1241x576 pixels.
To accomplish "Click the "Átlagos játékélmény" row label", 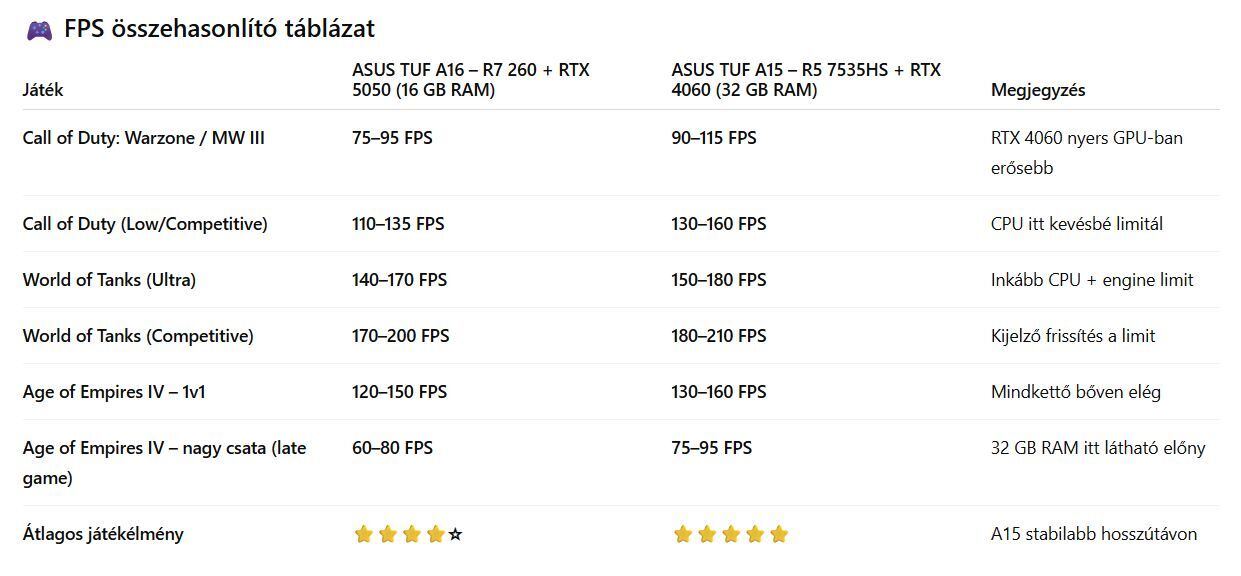I will (103, 534).
